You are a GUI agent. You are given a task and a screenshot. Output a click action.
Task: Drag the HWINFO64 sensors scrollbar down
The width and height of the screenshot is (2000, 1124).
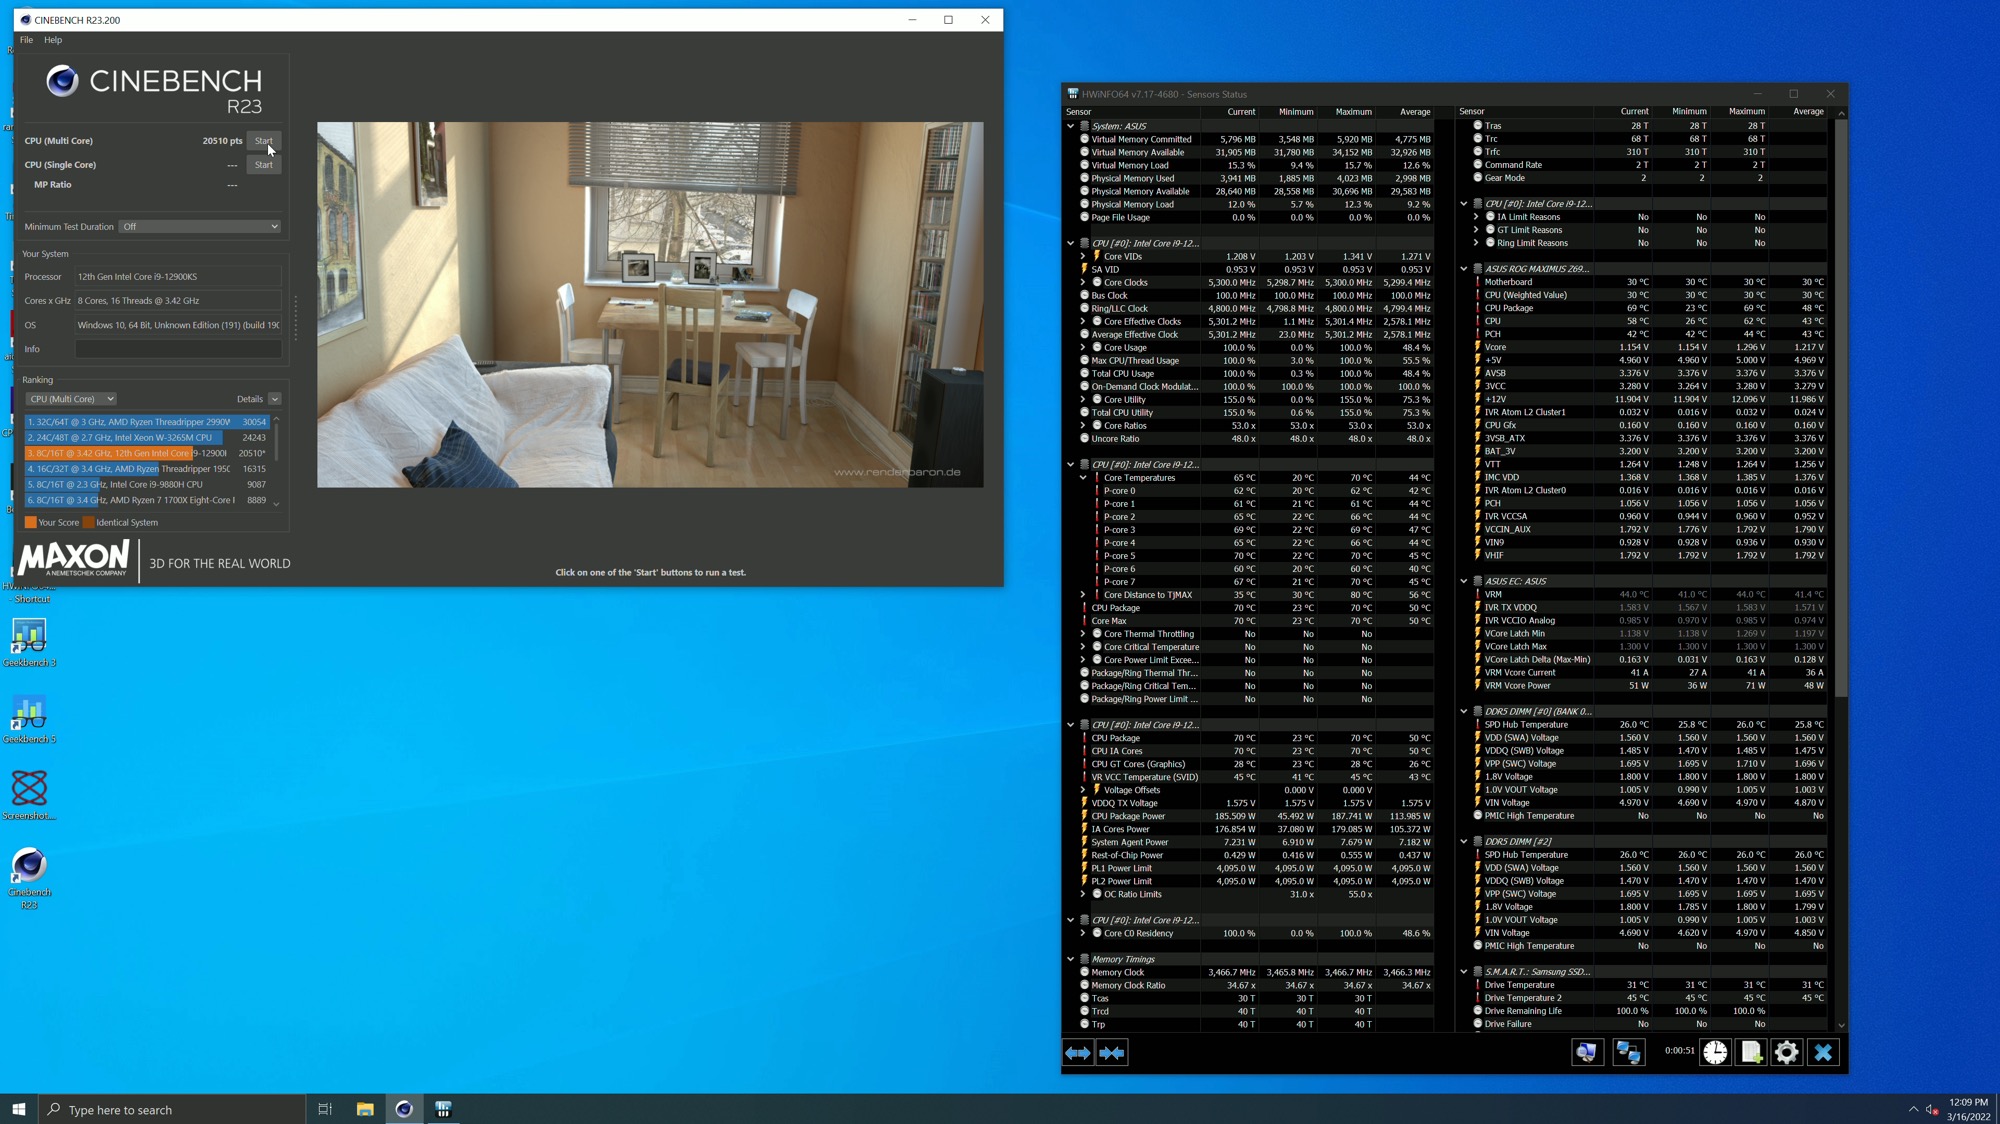(1839, 1029)
